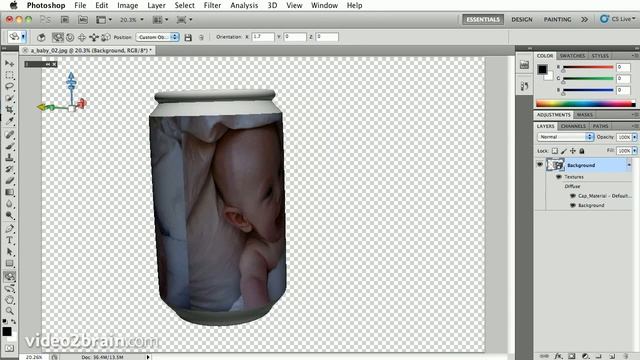This screenshot has width=640, height=360.
Task: Toggle lock image pixels
Action: click(564, 151)
